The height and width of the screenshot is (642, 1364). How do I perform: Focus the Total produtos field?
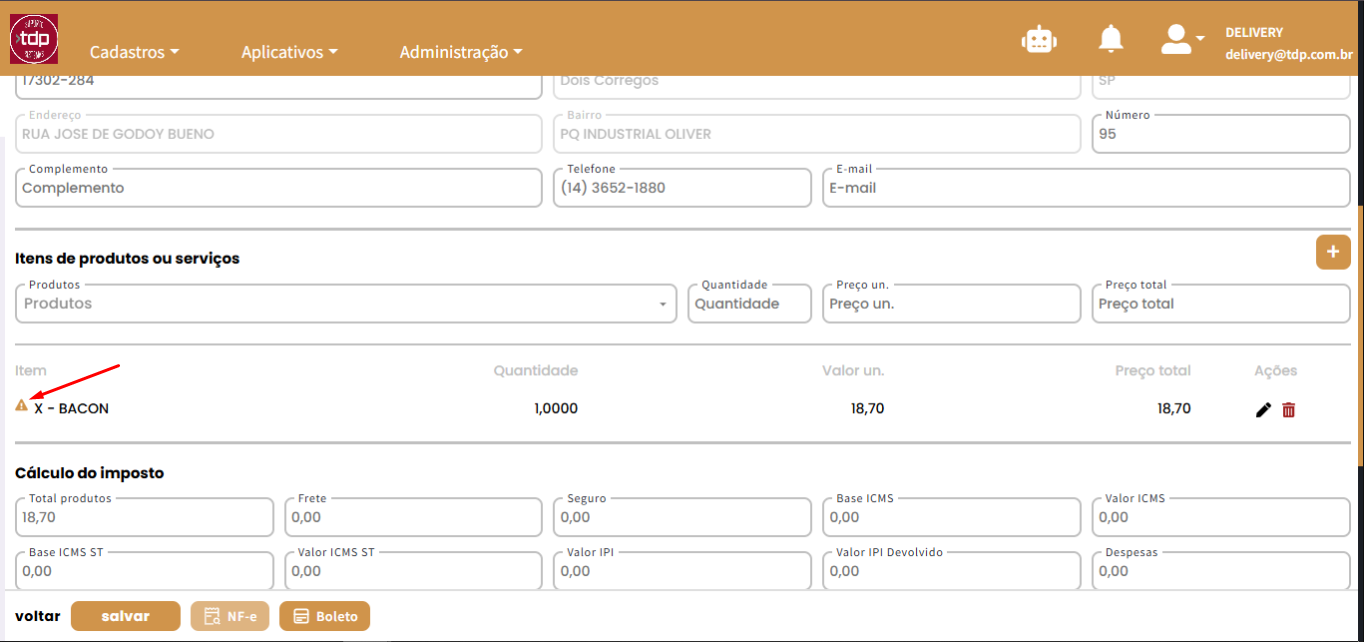pos(144,517)
